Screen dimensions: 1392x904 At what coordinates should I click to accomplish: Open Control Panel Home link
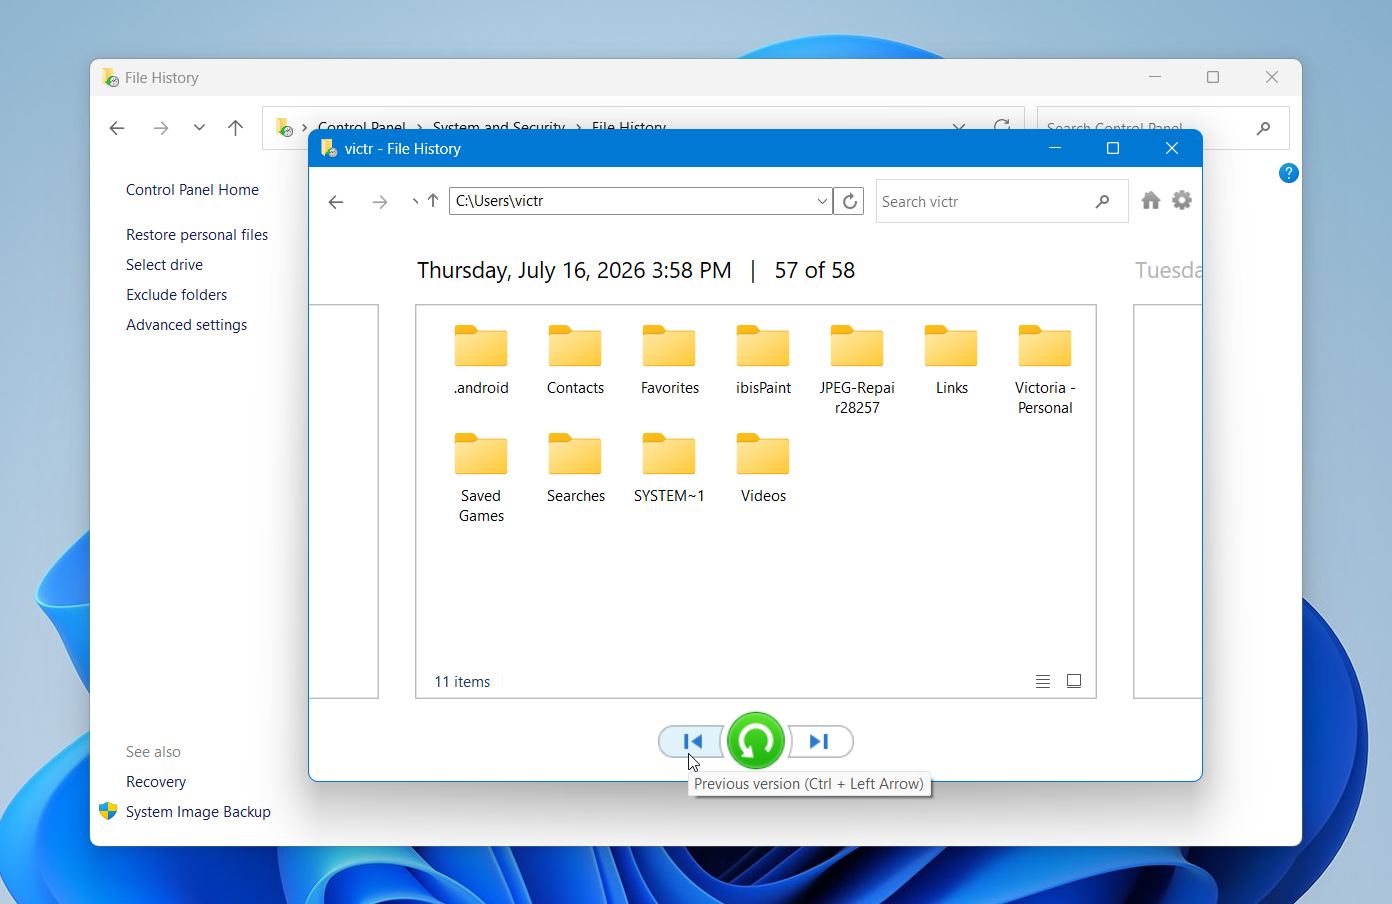pyautogui.click(x=192, y=190)
